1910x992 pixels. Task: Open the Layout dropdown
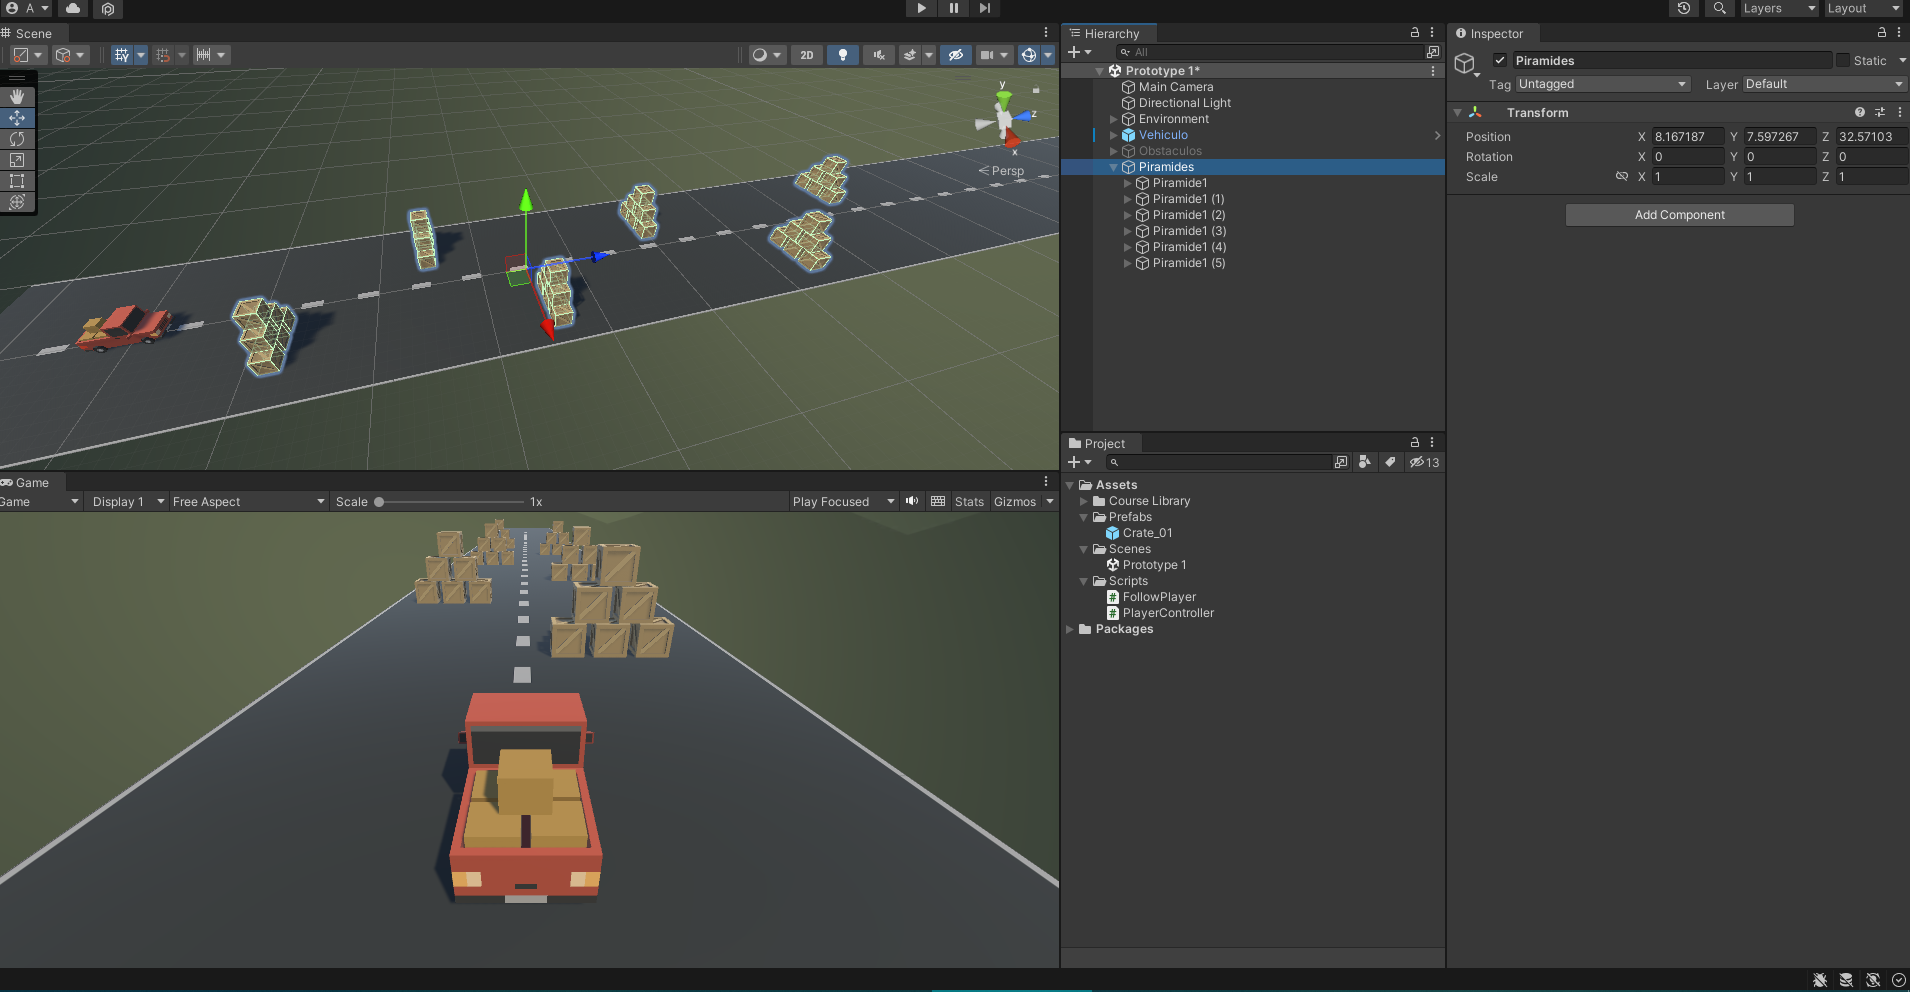click(x=1864, y=8)
